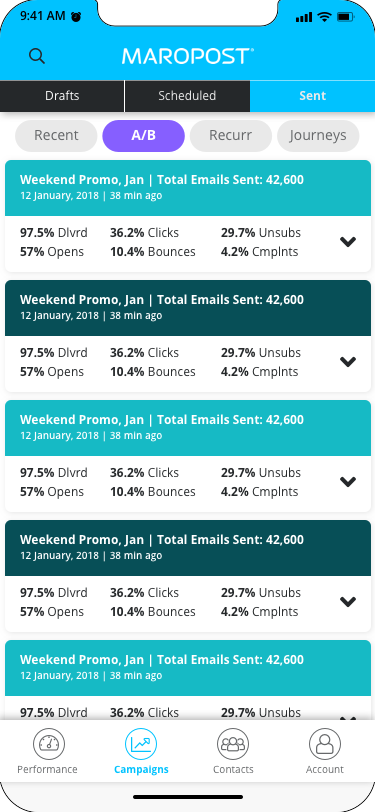
Task: Select the Campaigns chart icon
Action: click(141, 744)
